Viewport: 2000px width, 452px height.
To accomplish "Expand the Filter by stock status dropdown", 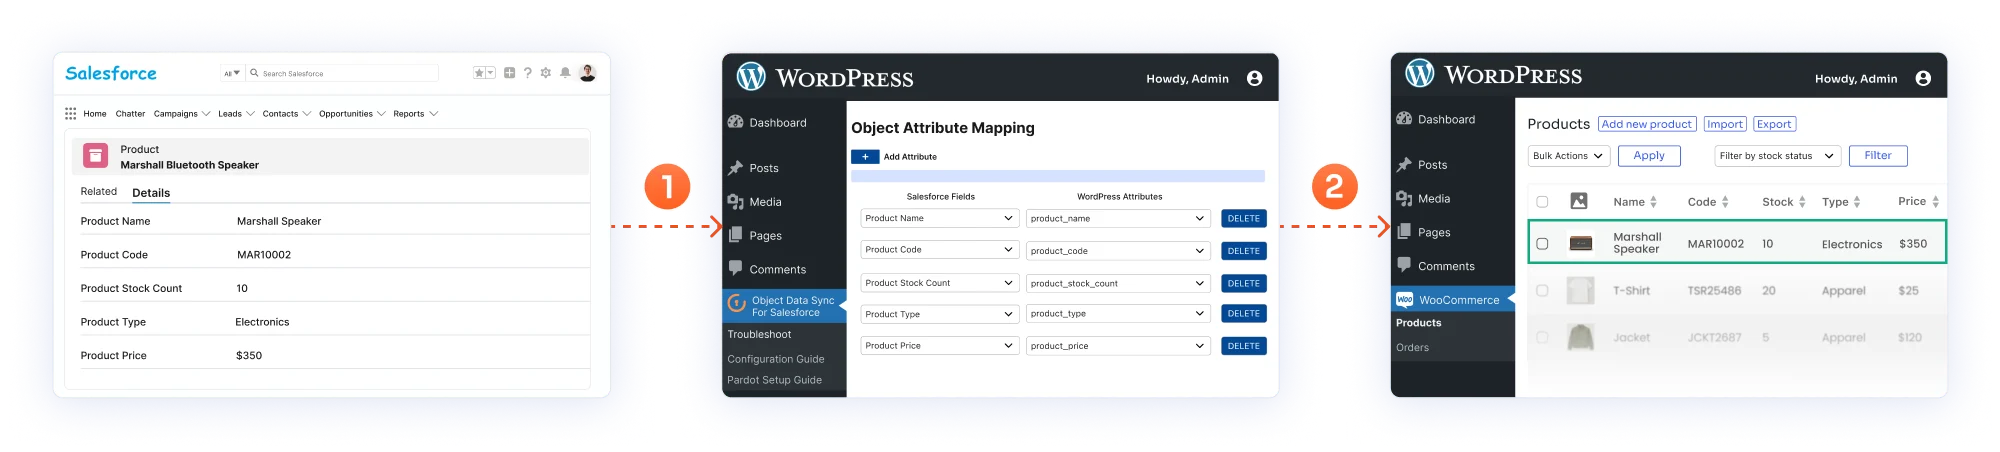I will click(x=1777, y=156).
